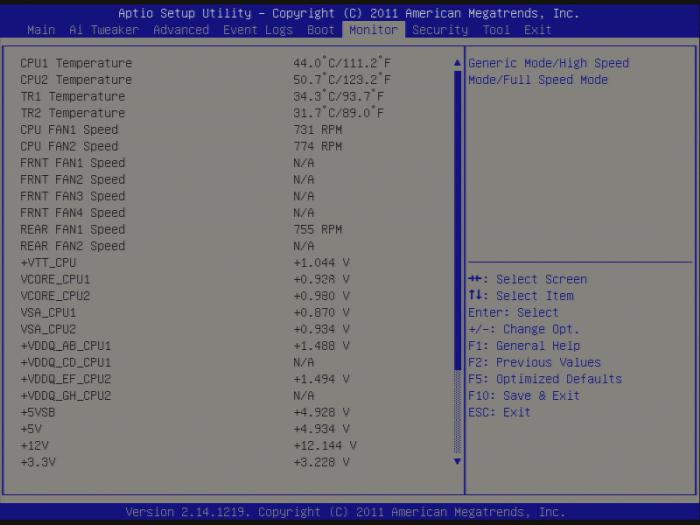
Task: Click the +VDDQ_CD_CPU1 N/A value
Action: coord(304,362)
